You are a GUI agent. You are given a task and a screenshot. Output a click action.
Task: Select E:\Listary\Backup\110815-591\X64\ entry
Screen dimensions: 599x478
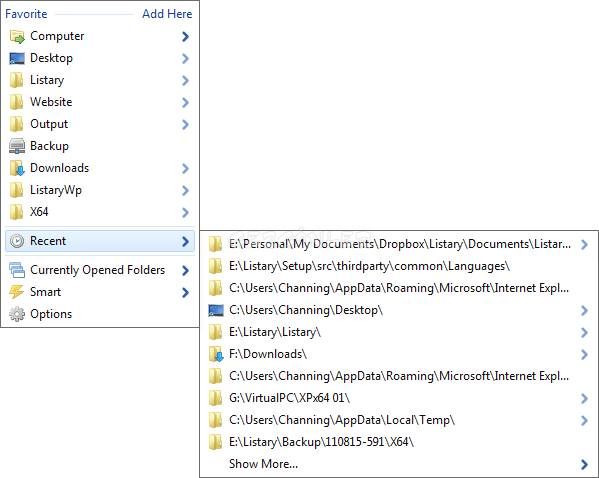point(399,442)
